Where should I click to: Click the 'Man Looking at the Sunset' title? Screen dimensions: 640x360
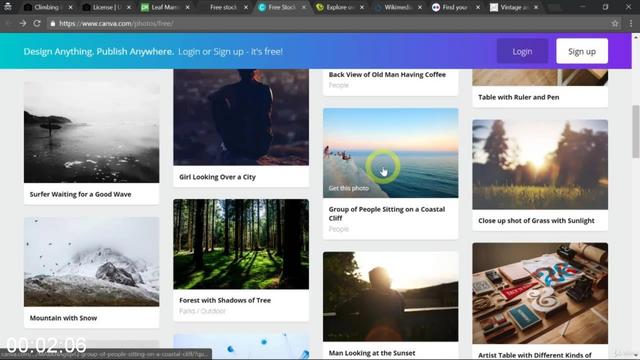click(372, 353)
